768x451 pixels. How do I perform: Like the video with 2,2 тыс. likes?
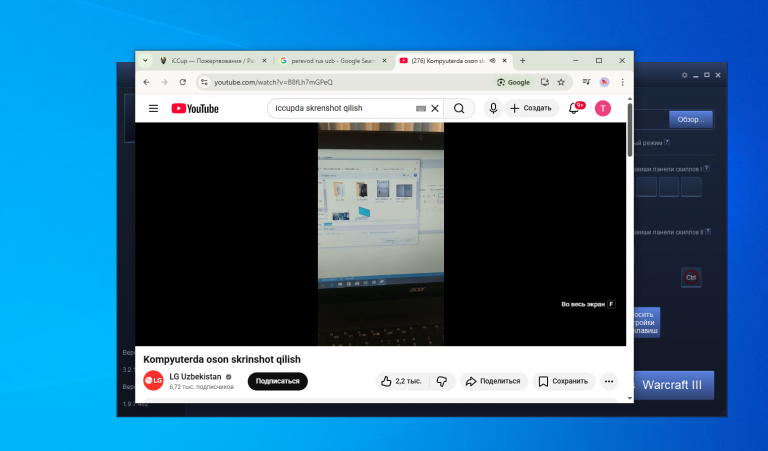coord(402,381)
